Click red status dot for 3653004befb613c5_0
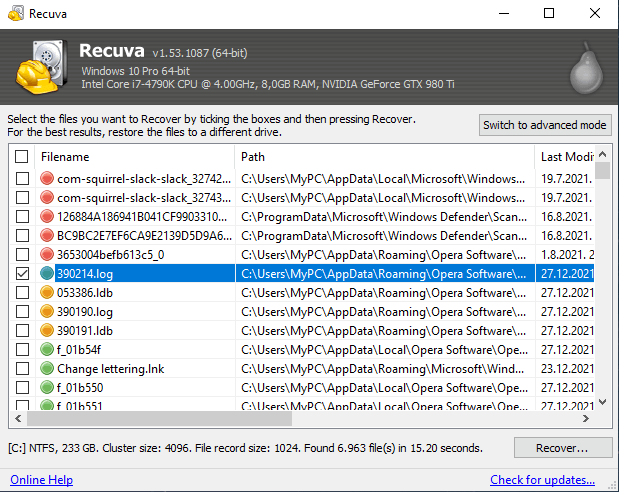This screenshot has height=492, width=619. [47, 254]
